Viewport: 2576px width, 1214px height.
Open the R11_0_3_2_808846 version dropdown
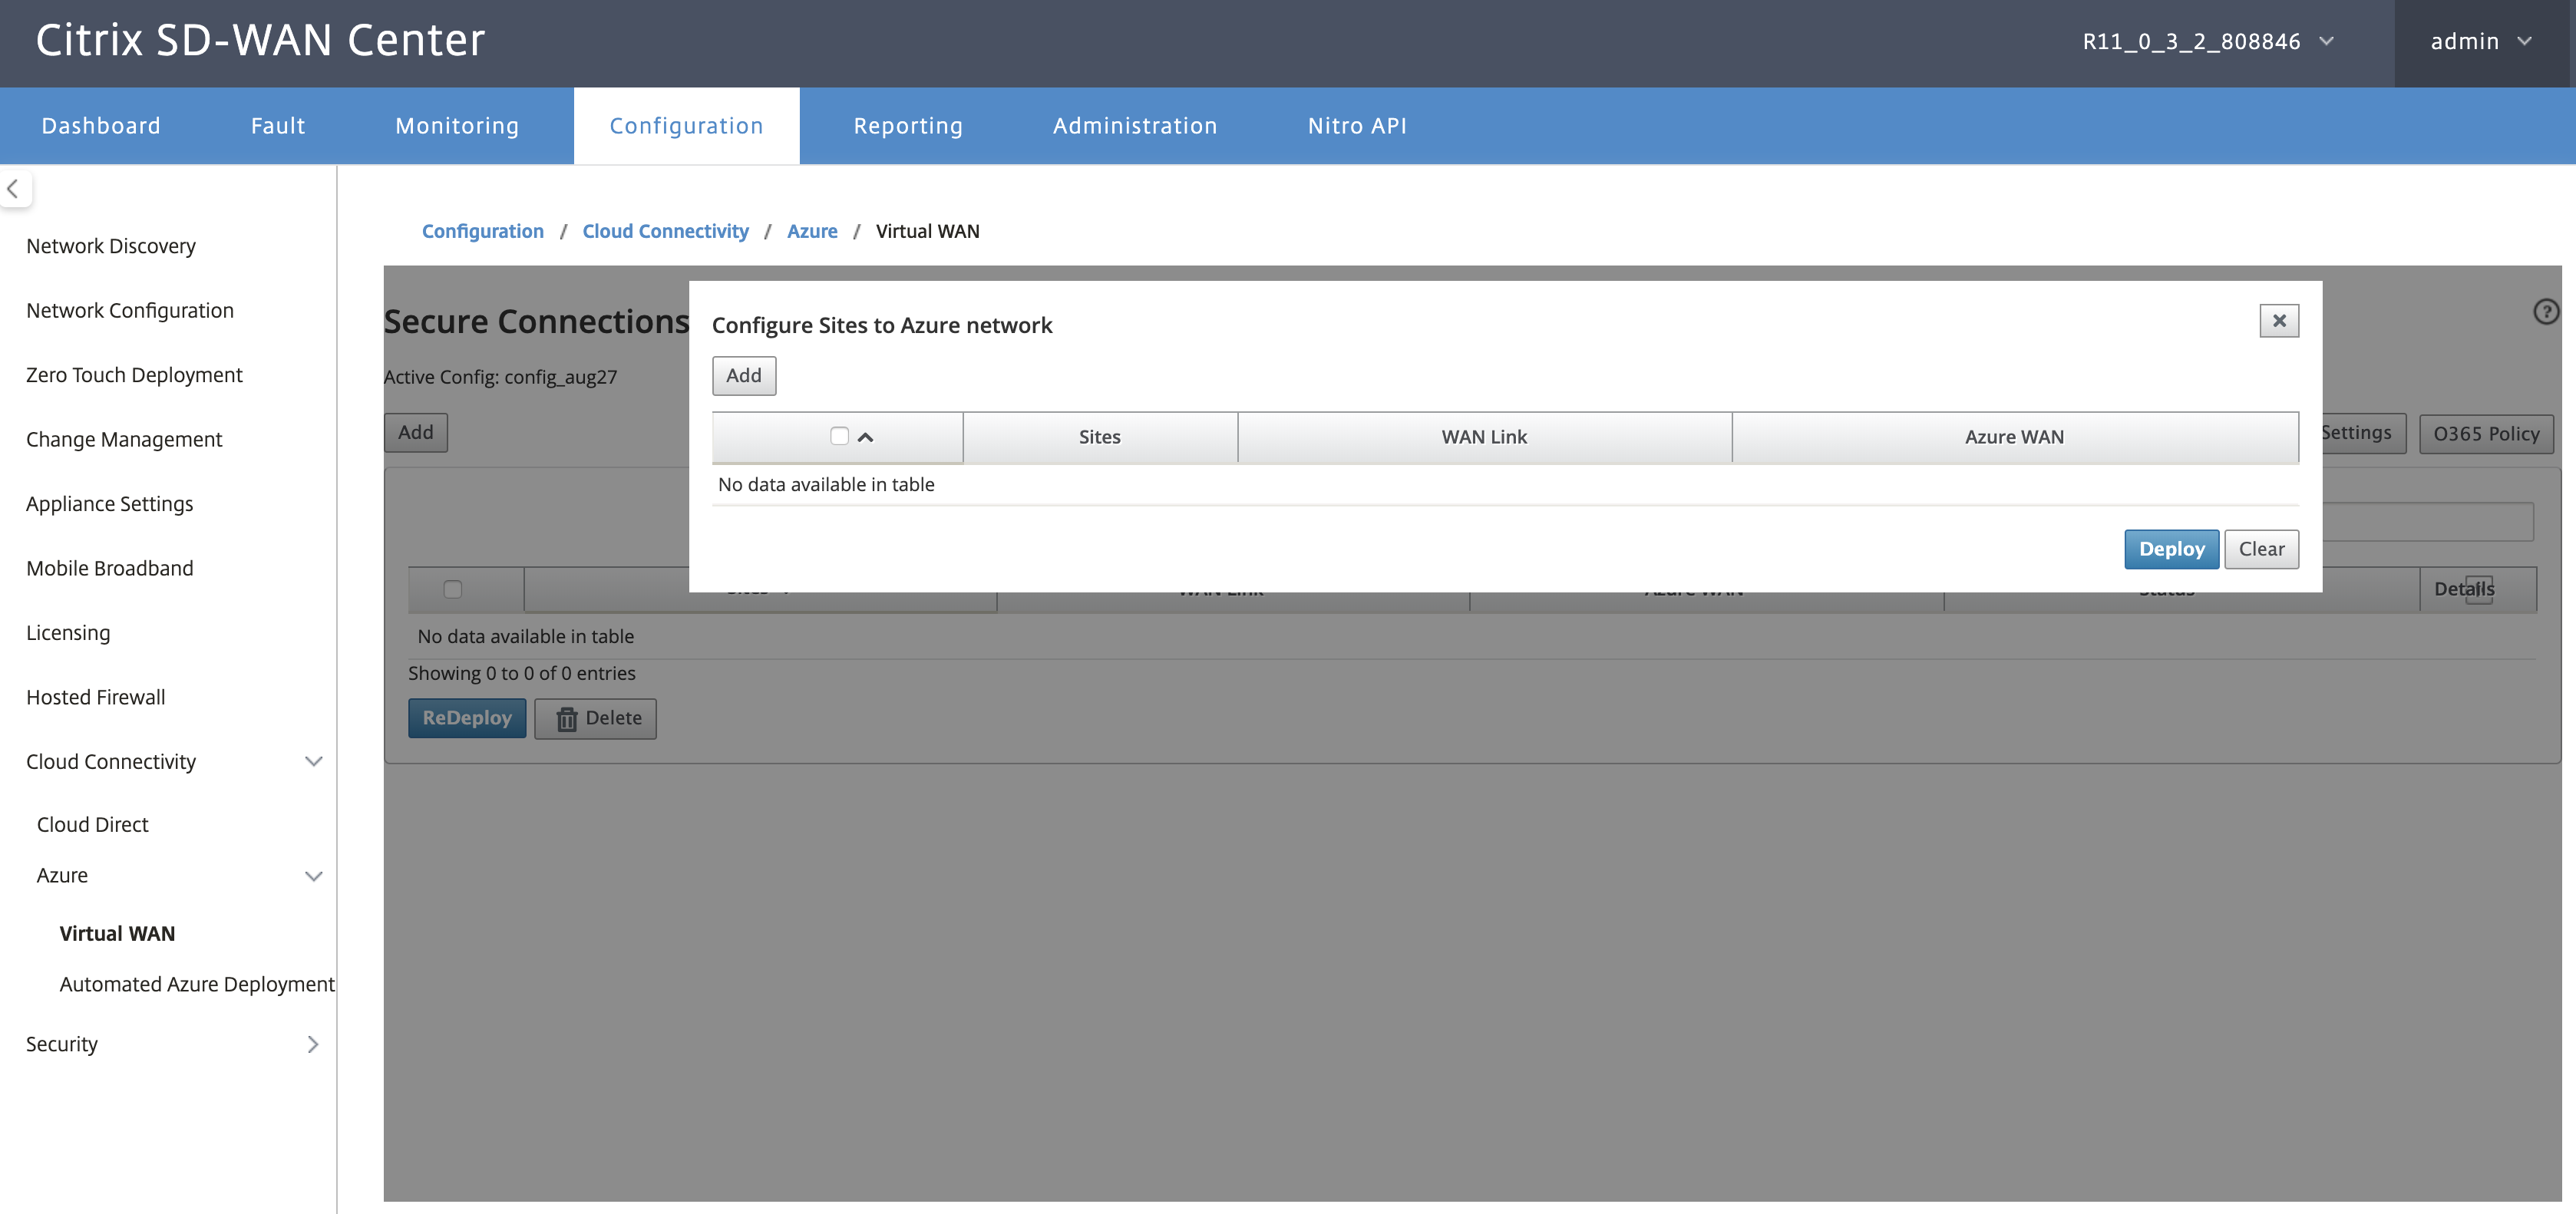tap(2208, 41)
